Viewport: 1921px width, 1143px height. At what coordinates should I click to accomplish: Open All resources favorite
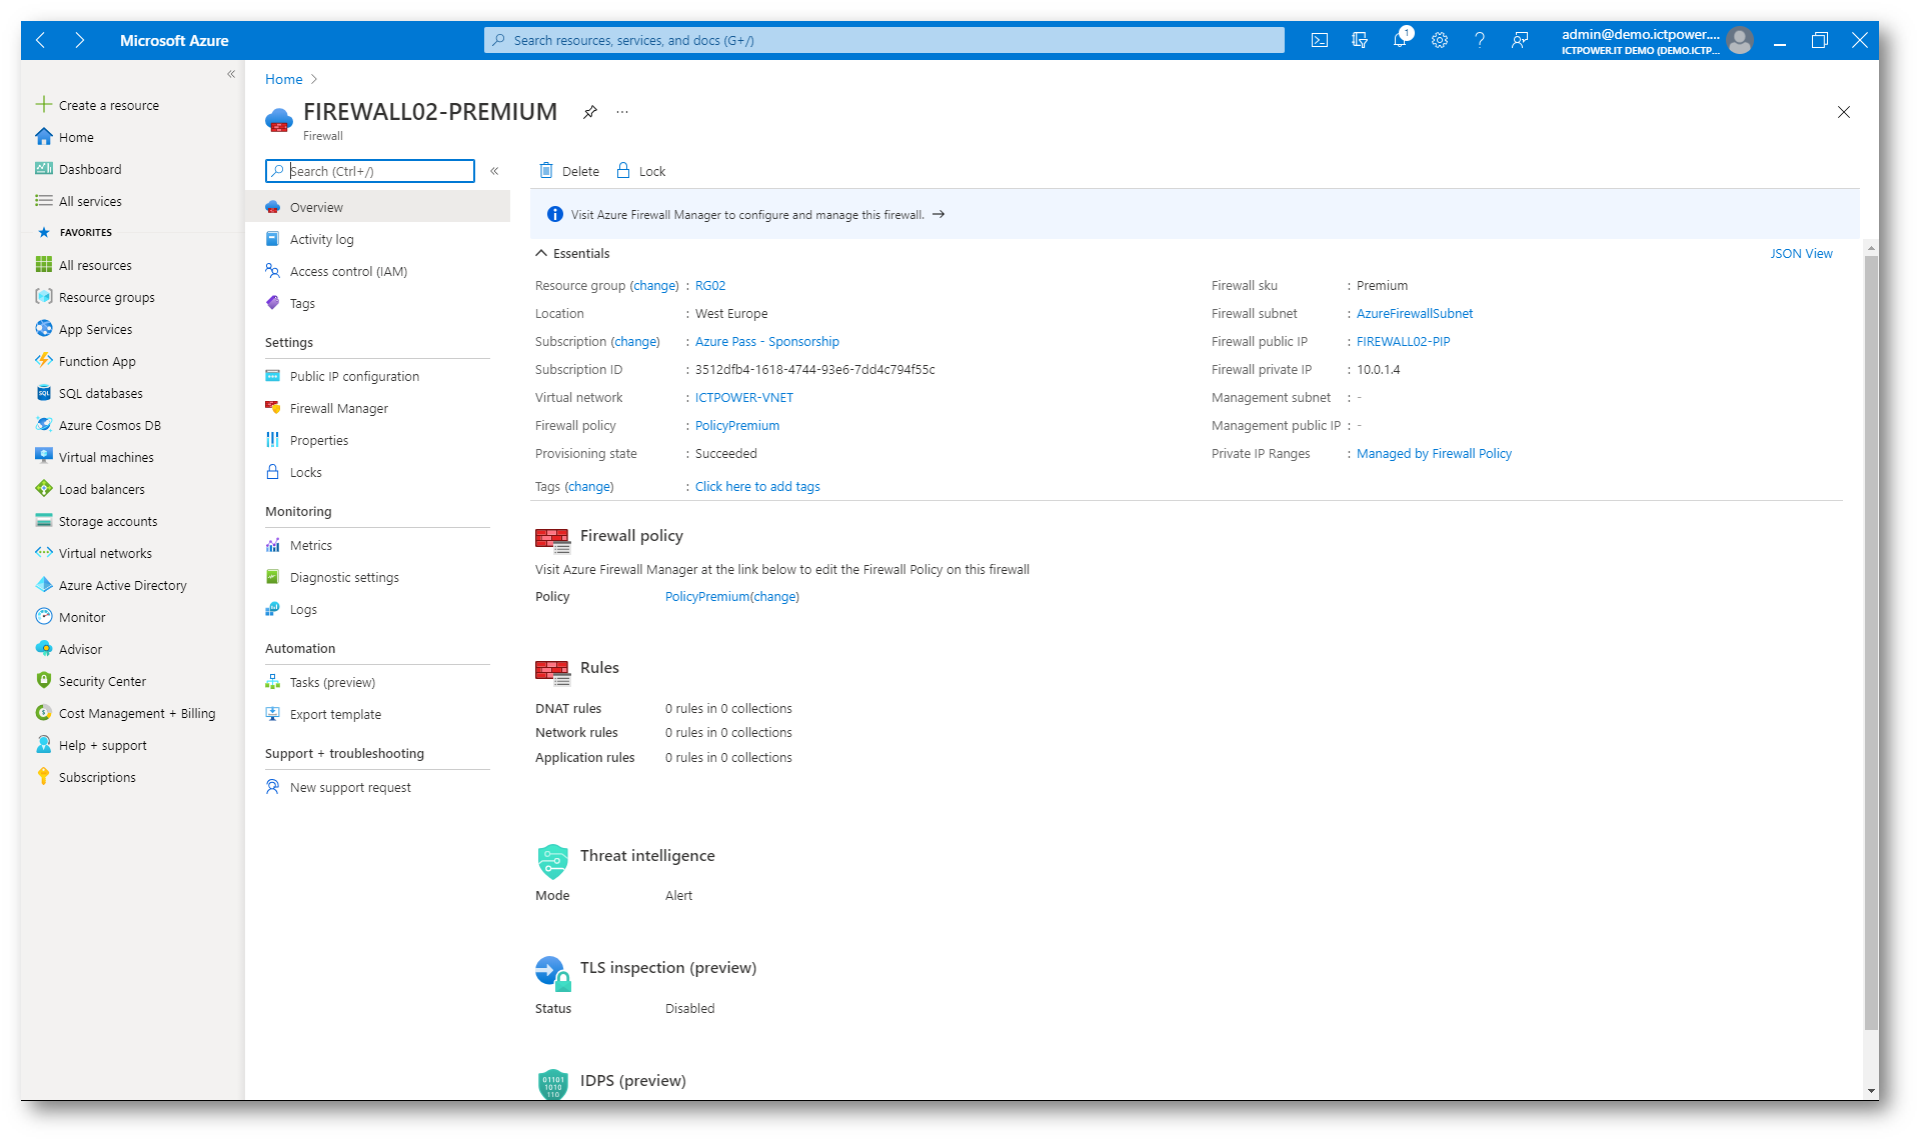(84, 265)
